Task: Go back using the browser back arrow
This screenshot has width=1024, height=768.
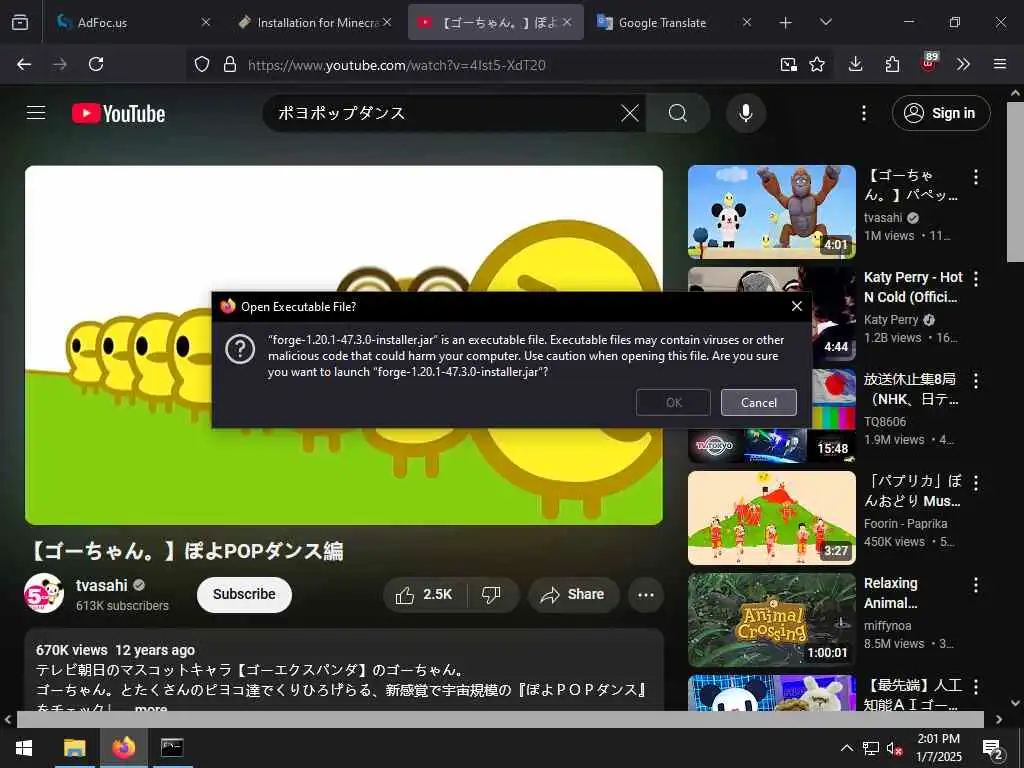Action: [24, 64]
